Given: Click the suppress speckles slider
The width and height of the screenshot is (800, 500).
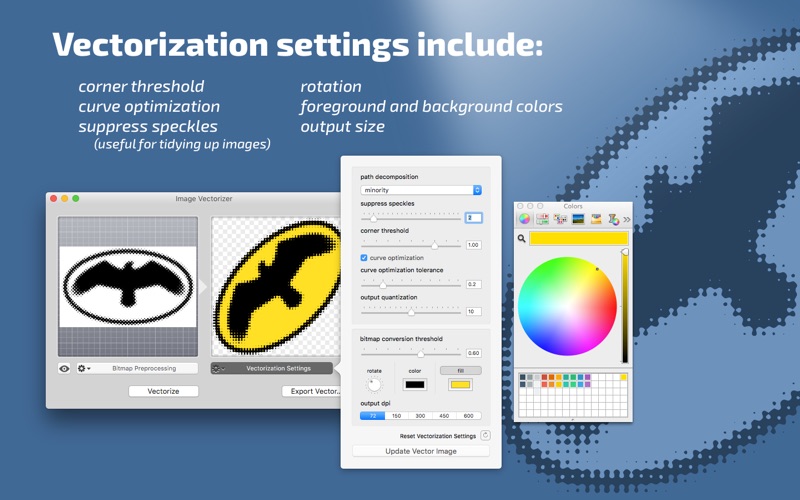Looking at the screenshot, I should click(x=411, y=218).
